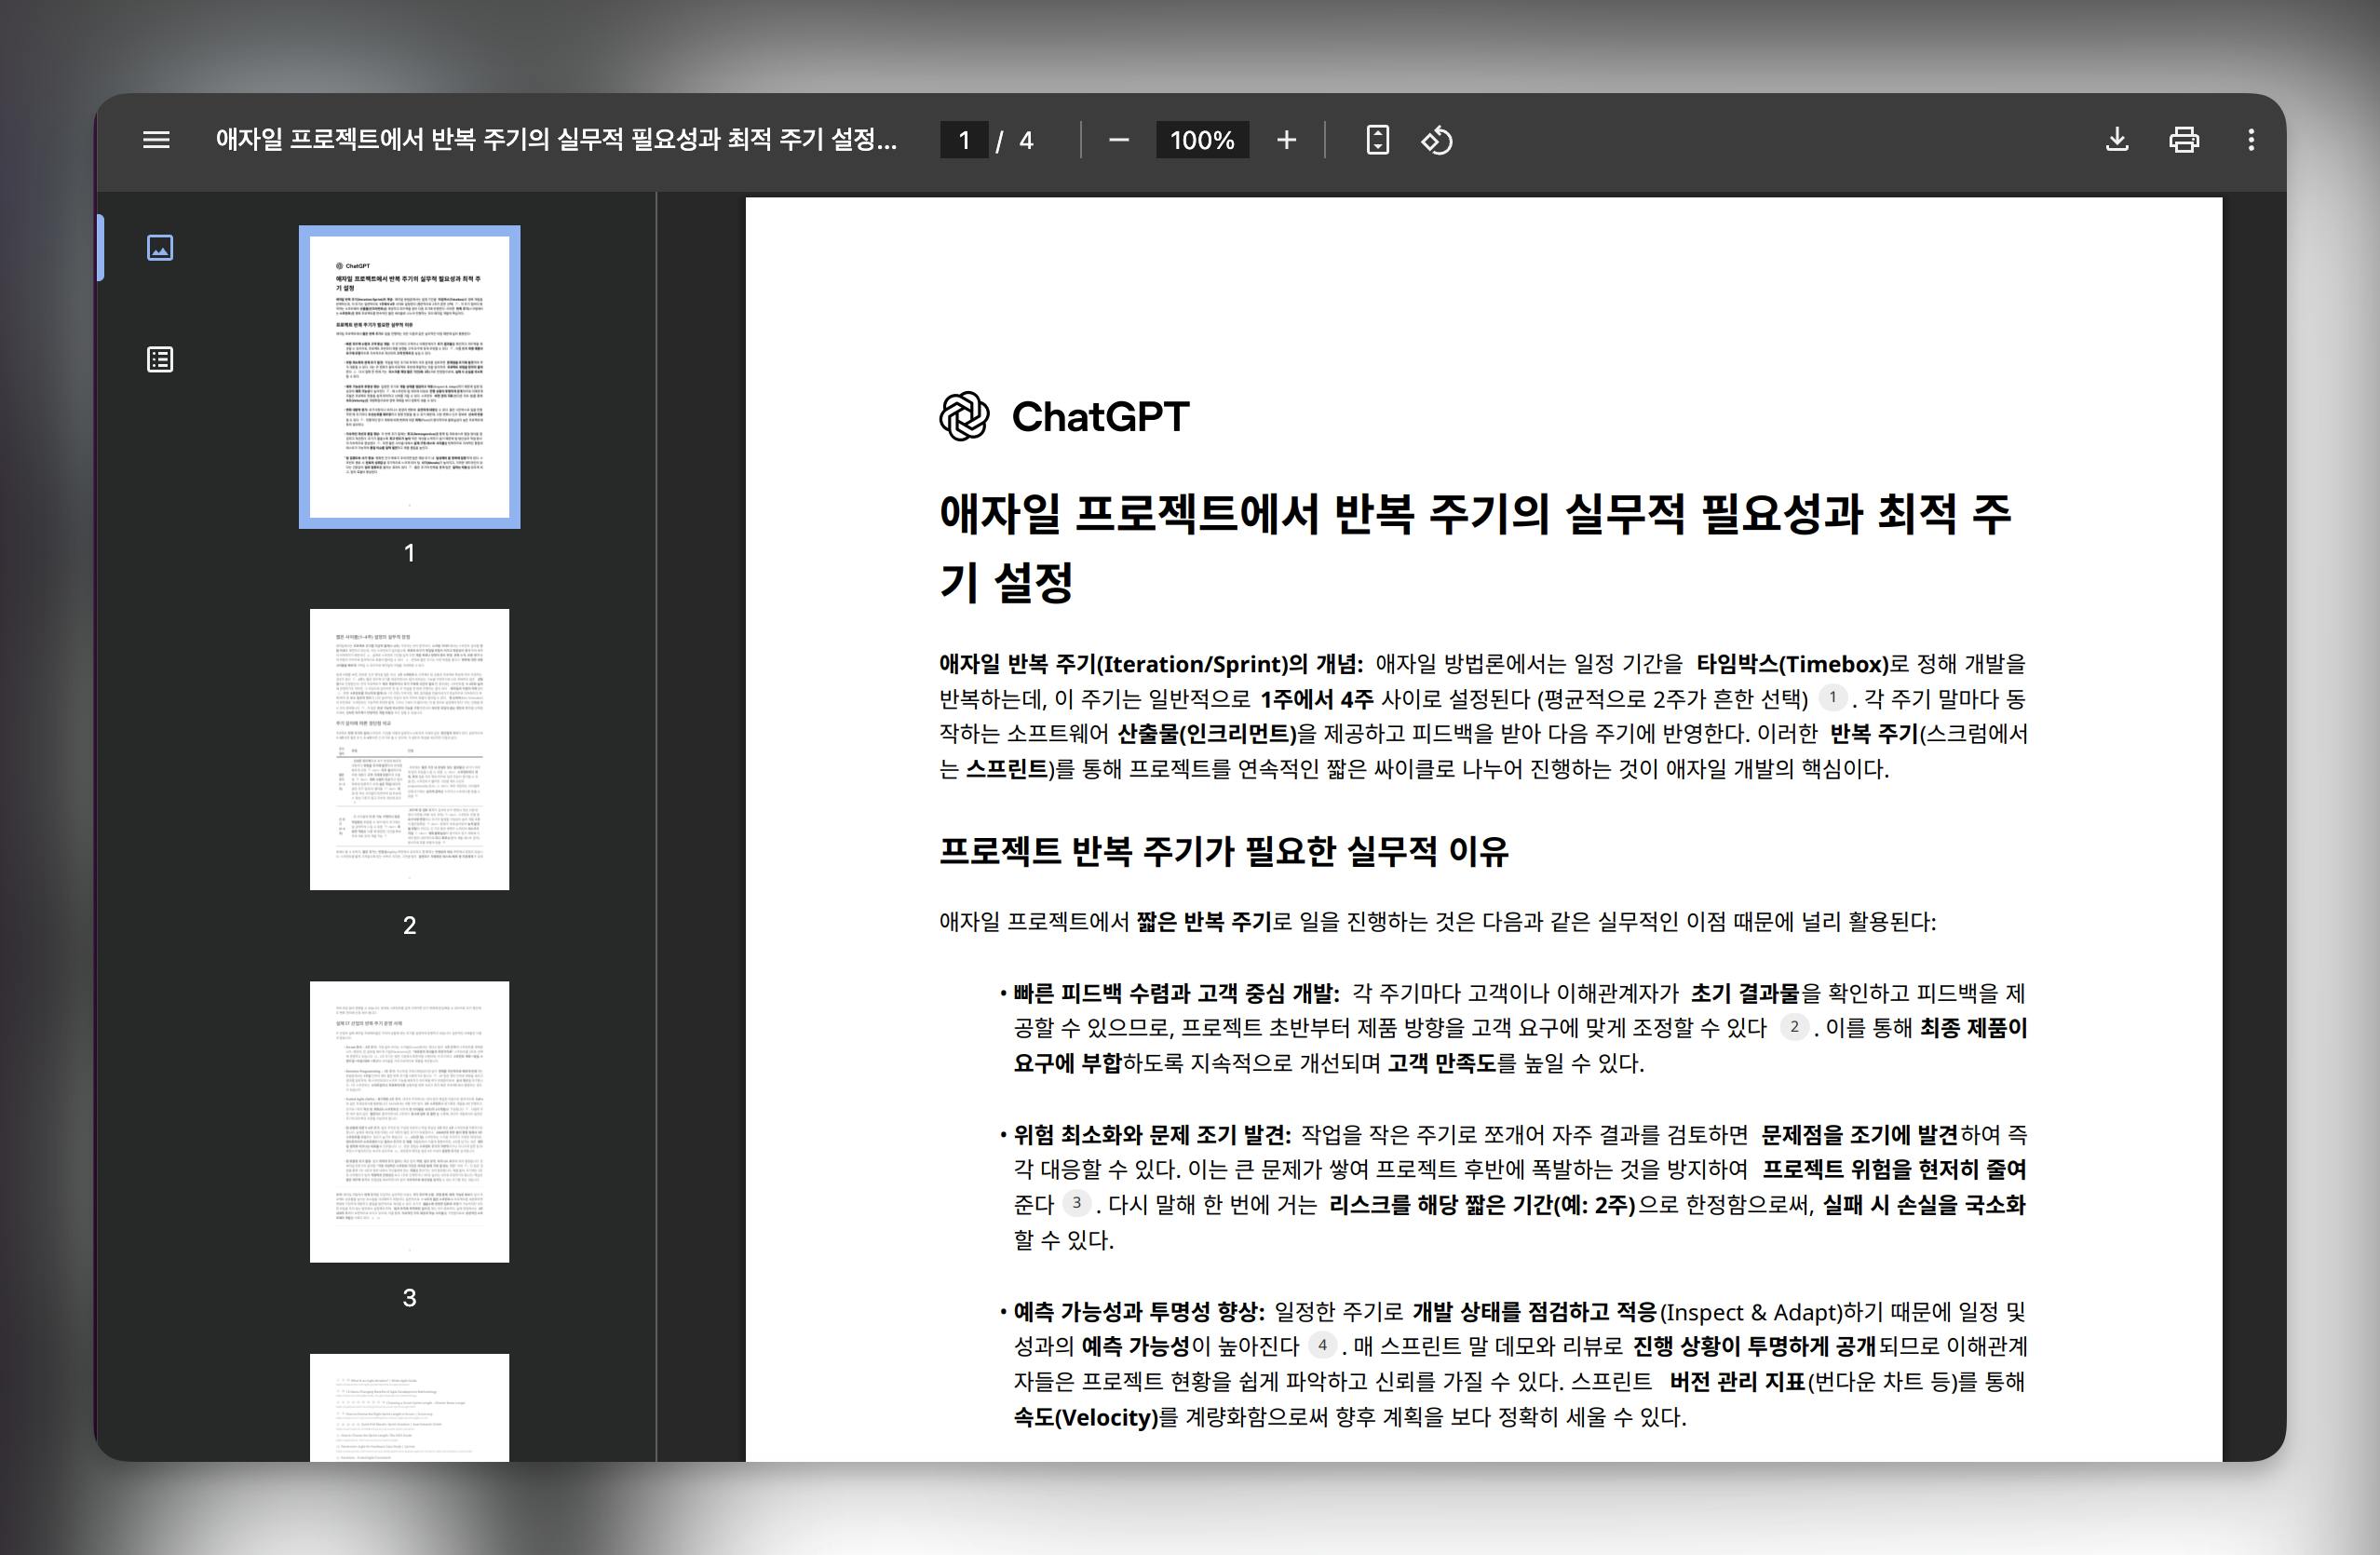Click the bold text '위험 최소화와 문제 조기 발견:'

pos(1152,1134)
